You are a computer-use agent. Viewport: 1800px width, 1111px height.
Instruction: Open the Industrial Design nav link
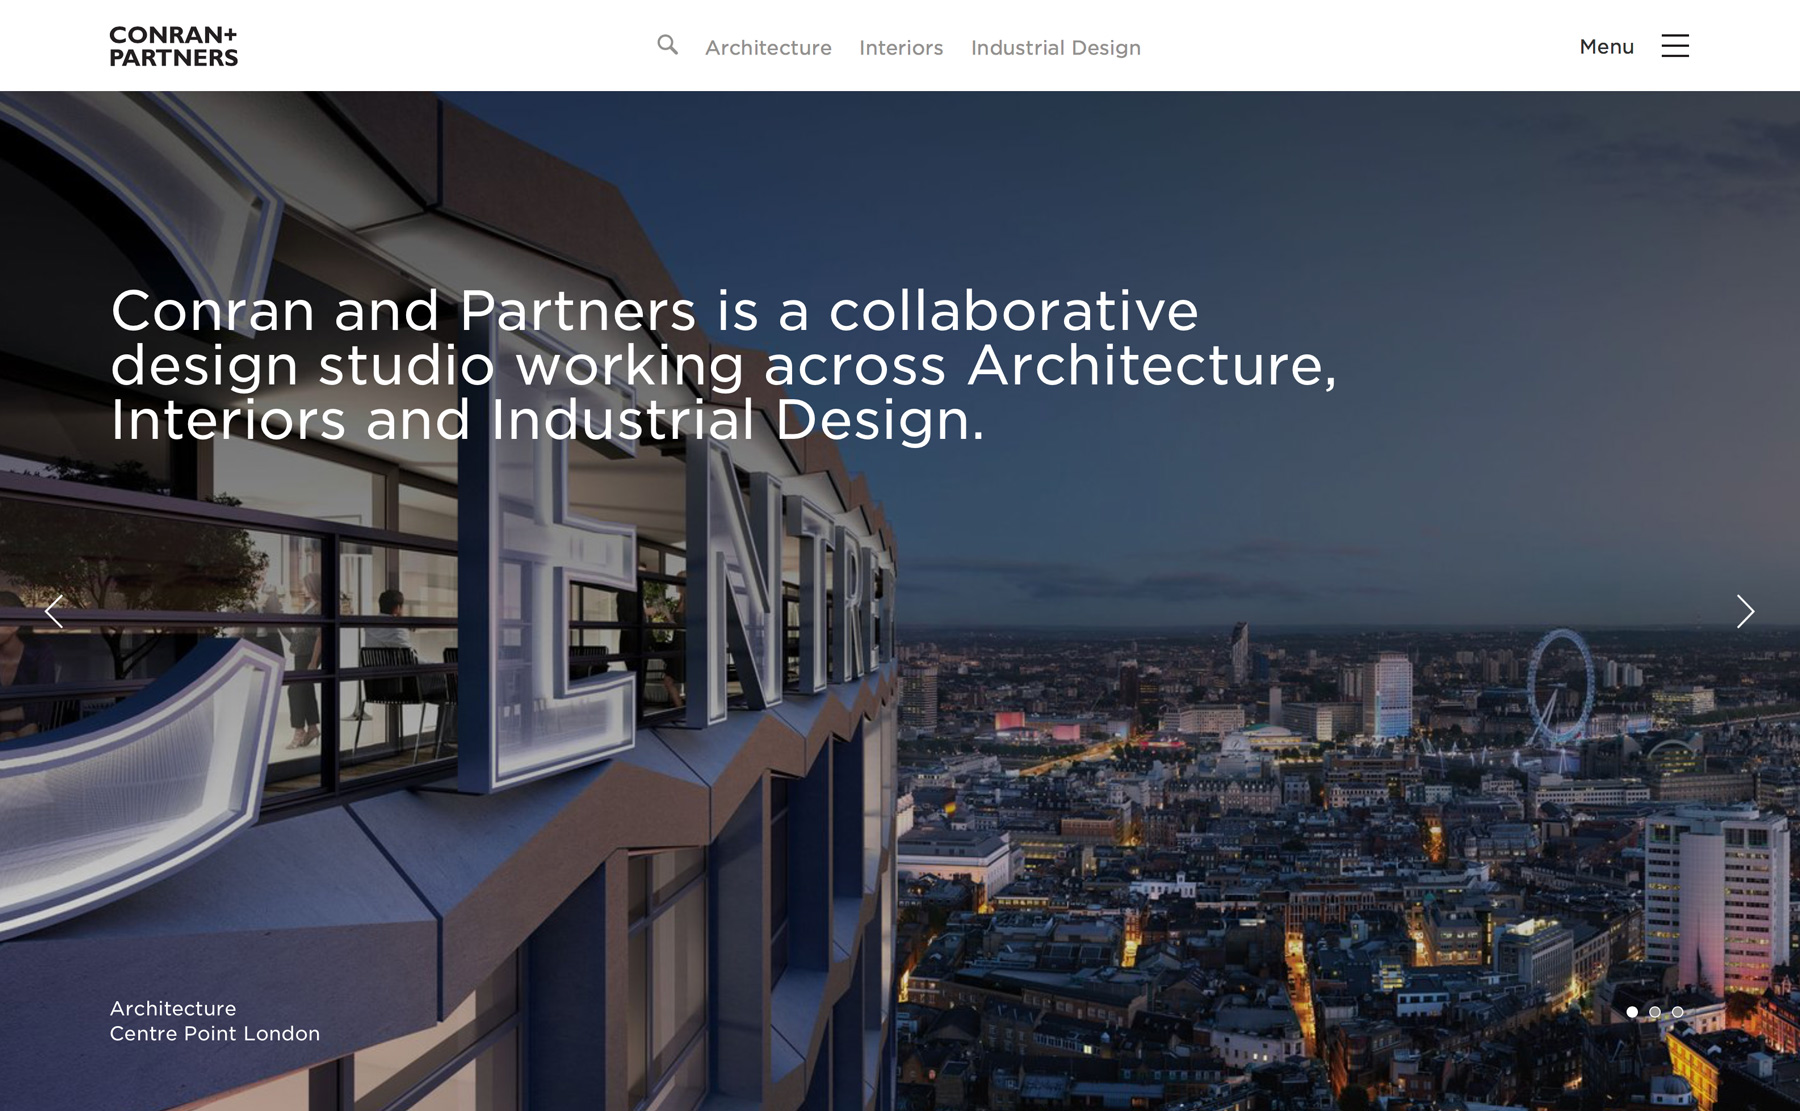click(1055, 48)
